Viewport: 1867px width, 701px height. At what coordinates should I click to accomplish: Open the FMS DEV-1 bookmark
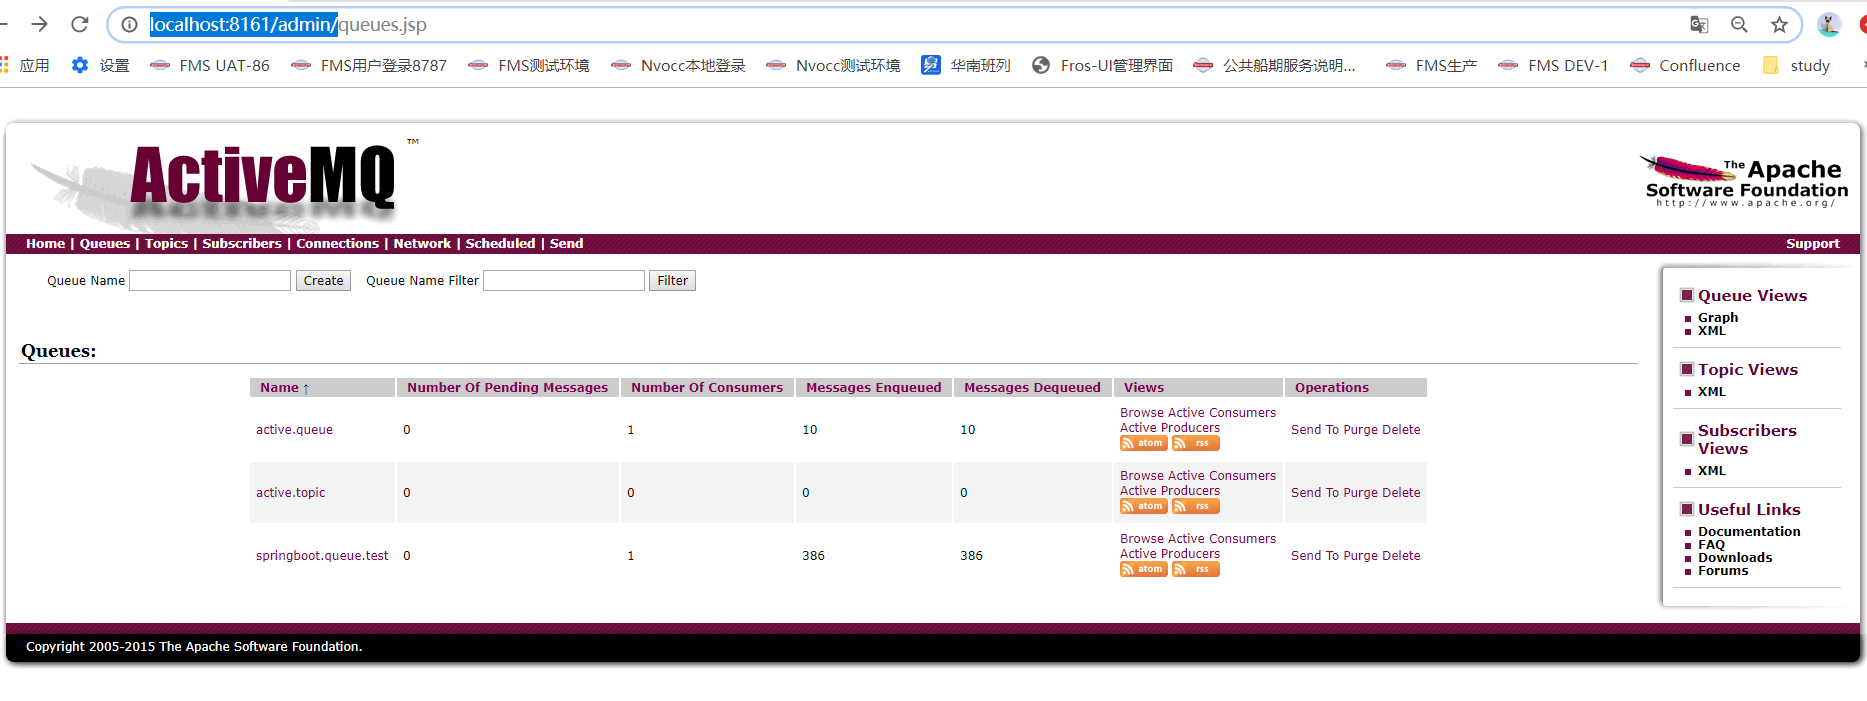(x=1553, y=65)
